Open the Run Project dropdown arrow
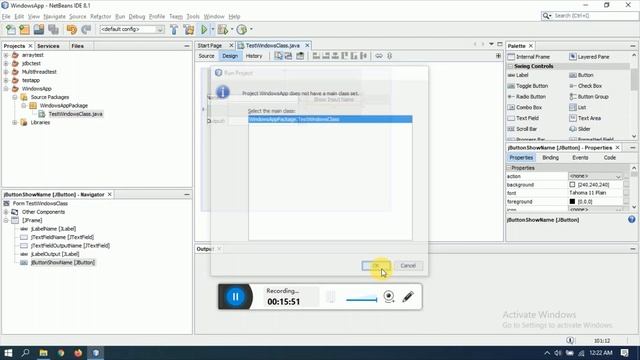This screenshot has width=640, height=360. click(213, 29)
